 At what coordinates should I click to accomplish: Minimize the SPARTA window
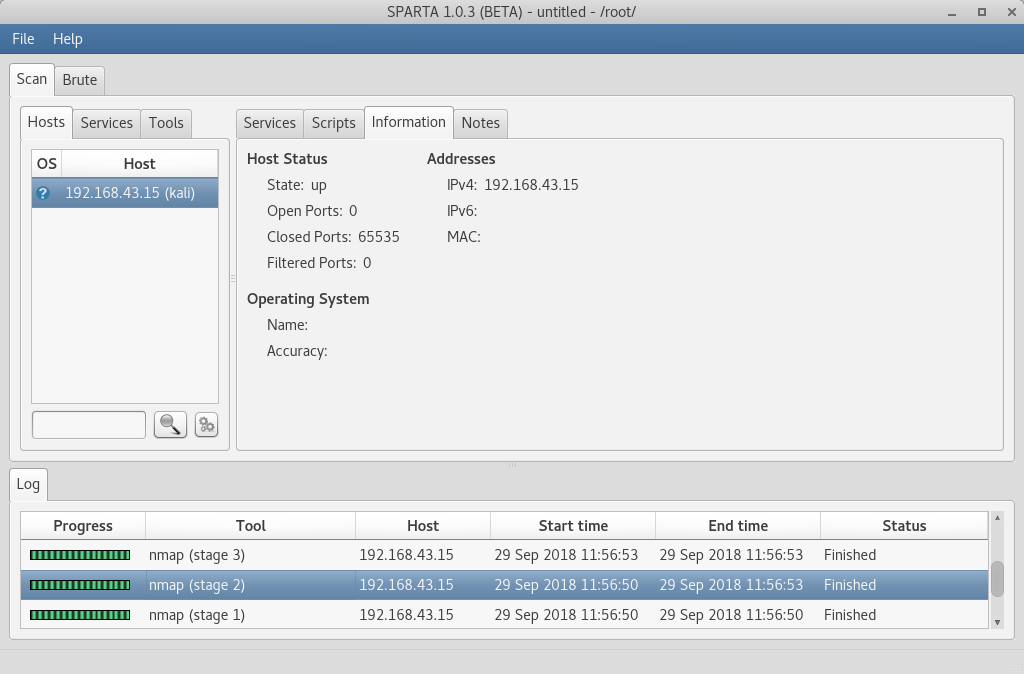pyautogui.click(x=952, y=12)
